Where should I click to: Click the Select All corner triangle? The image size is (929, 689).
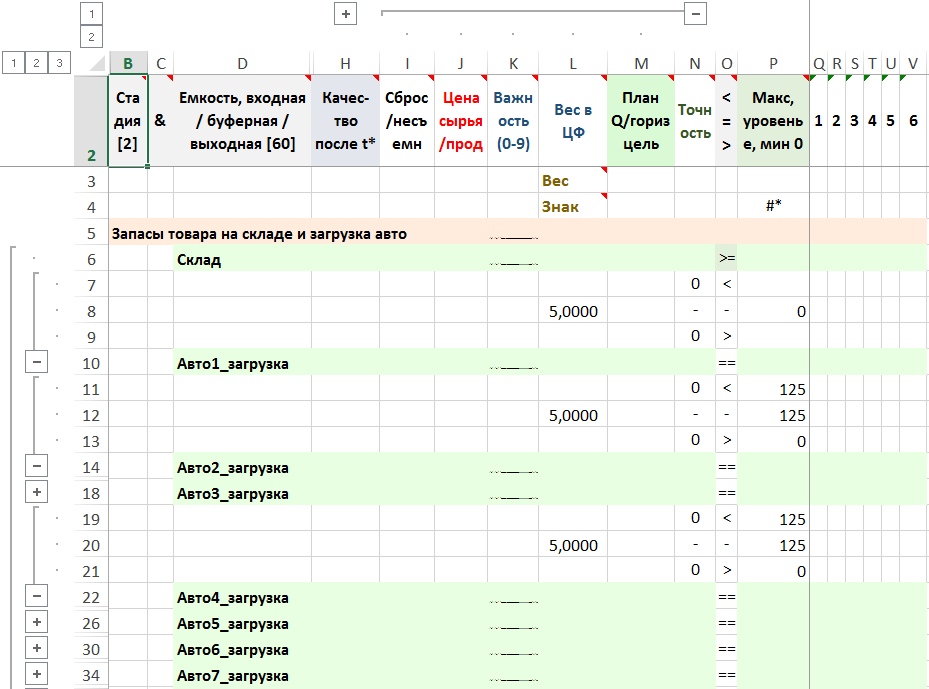pyautogui.click(x=94, y=64)
